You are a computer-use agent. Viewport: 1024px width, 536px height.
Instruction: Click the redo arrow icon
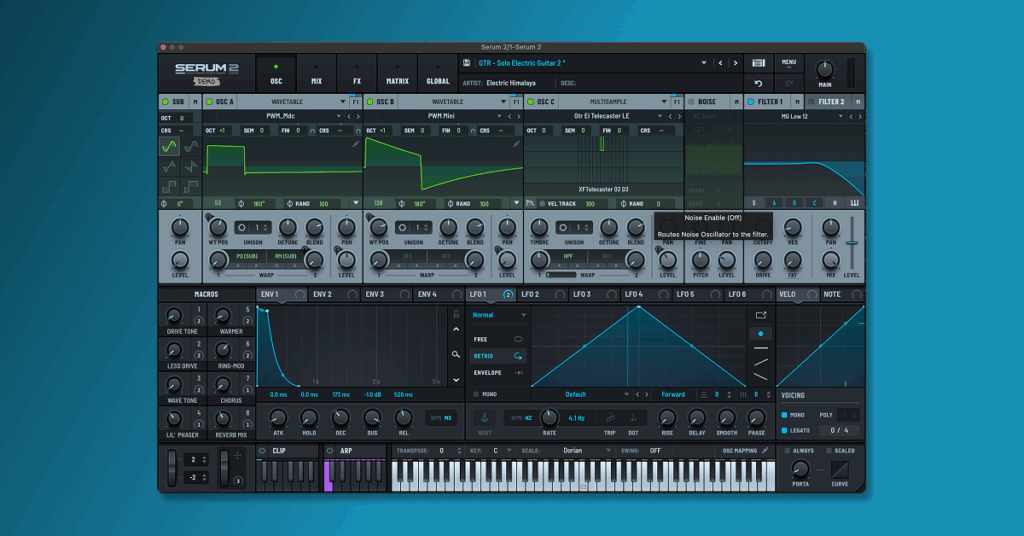coord(789,84)
